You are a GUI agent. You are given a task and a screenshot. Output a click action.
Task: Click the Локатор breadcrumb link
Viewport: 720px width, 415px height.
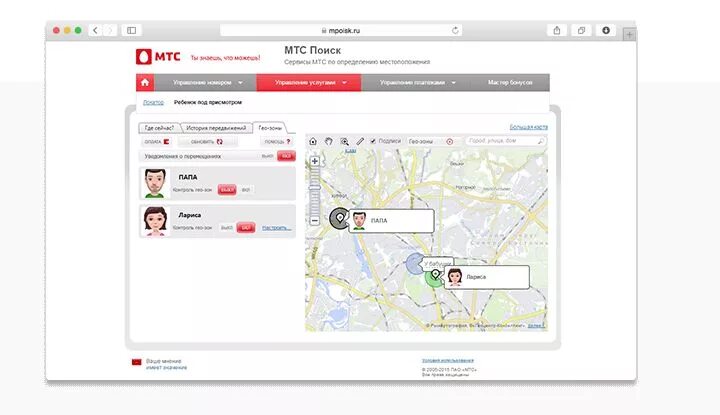coord(153,102)
